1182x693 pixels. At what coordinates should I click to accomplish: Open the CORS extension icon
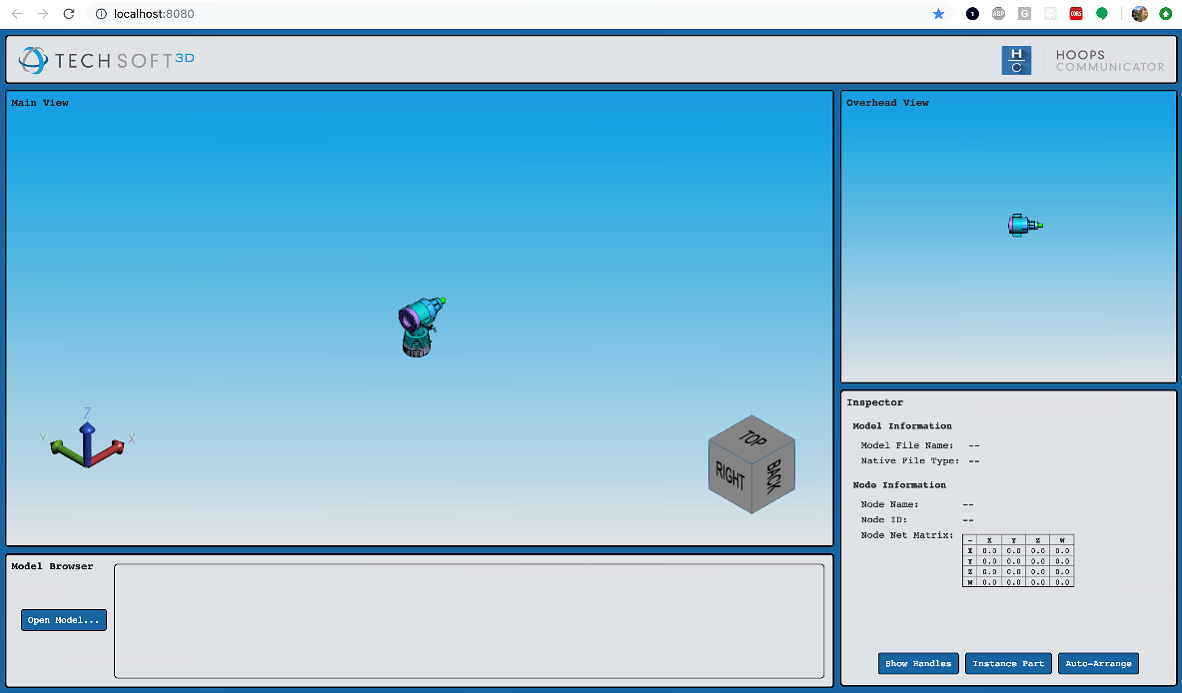pyautogui.click(x=1075, y=14)
